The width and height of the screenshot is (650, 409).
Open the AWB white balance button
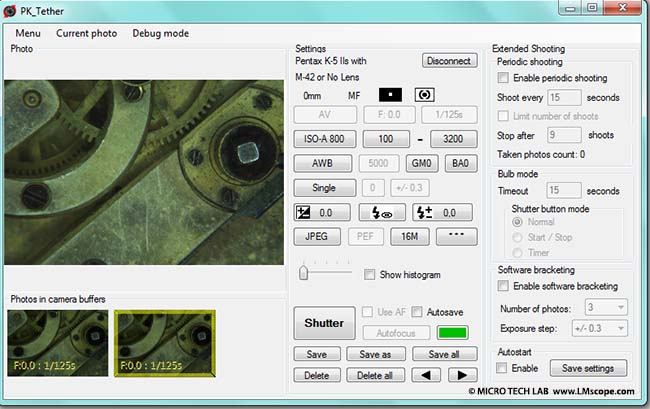pyautogui.click(x=323, y=163)
